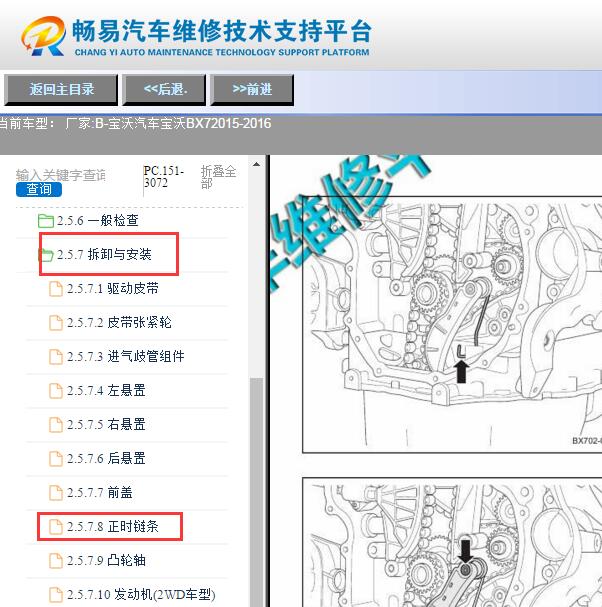602x607 pixels.
Task: Click 折叠全部 to collapse all tree nodes
Action: [x=218, y=177]
